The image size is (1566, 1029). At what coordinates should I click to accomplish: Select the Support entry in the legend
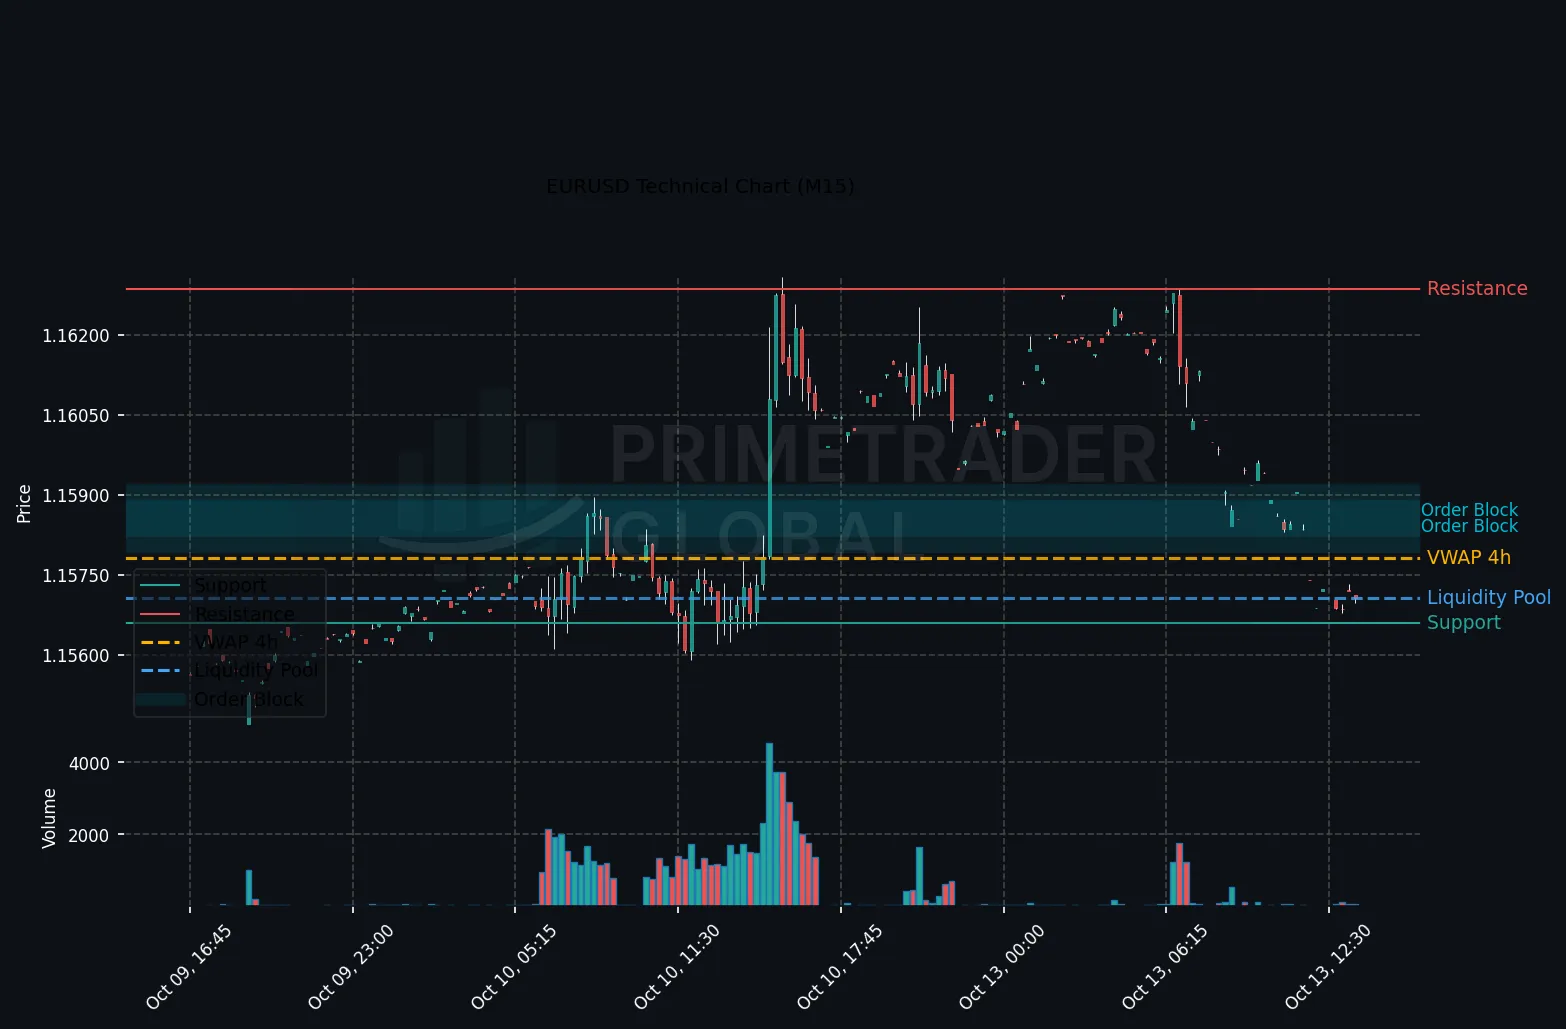click(231, 586)
